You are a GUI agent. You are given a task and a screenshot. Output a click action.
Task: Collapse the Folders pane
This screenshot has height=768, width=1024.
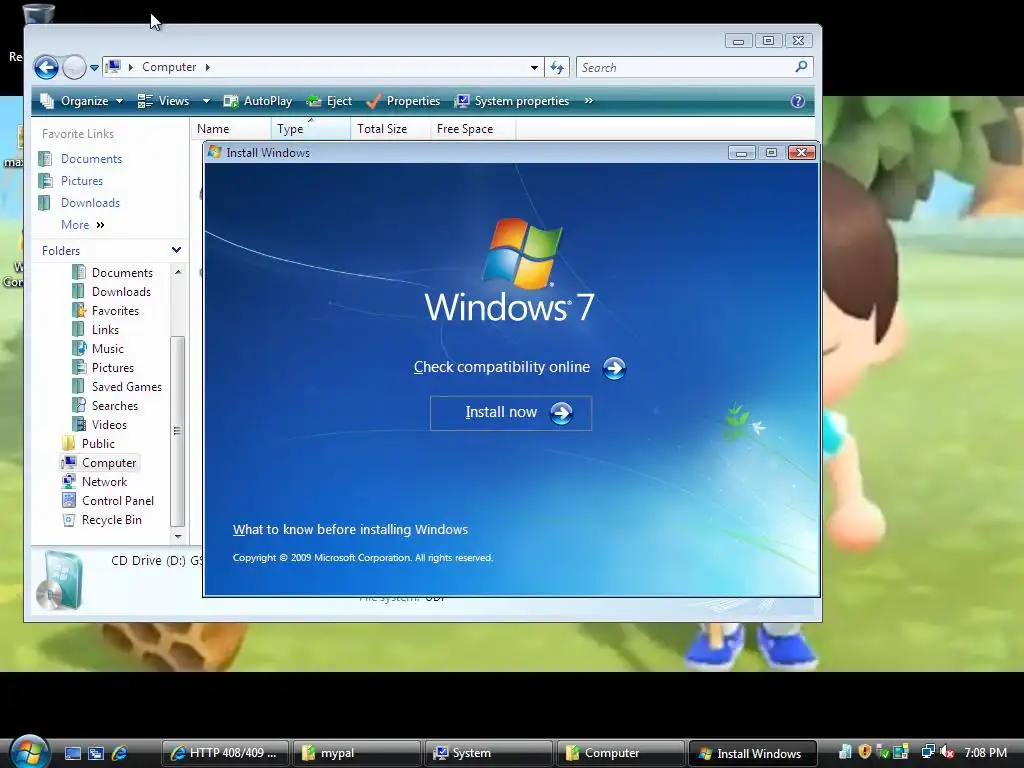pyautogui.click(x=176, y=250)
